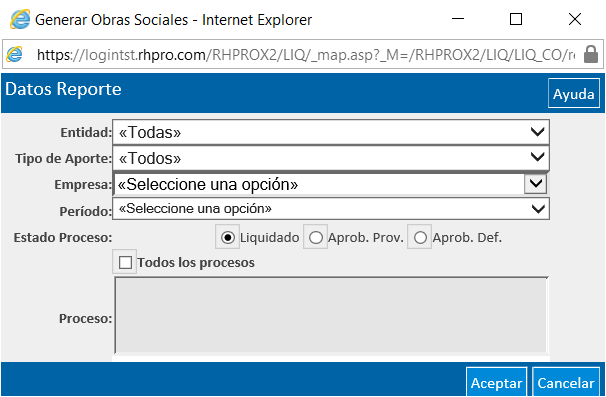Click the Ayuda help button
Screen dimensions: 606x397
click(574, 93)
